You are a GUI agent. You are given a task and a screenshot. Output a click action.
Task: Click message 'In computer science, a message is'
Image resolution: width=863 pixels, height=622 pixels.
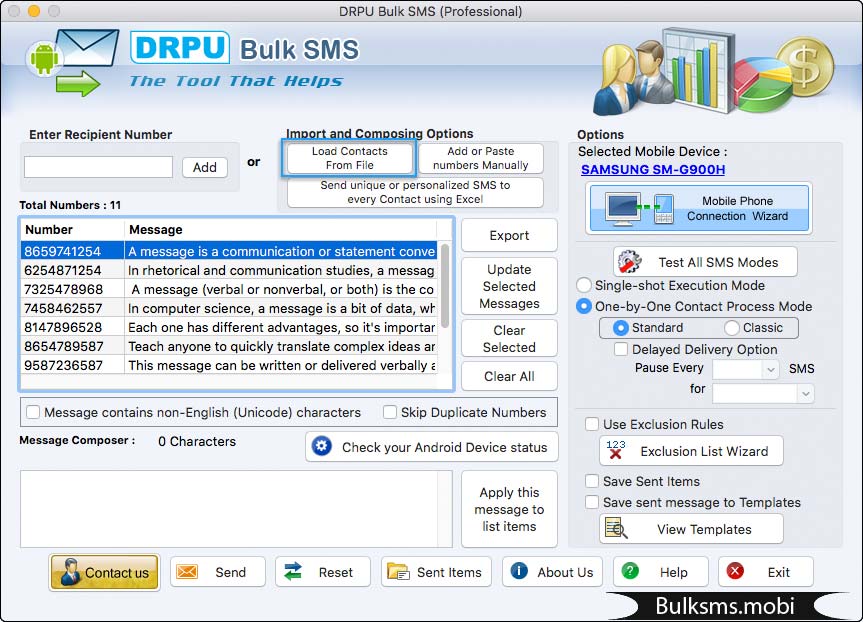pos(281,308)
